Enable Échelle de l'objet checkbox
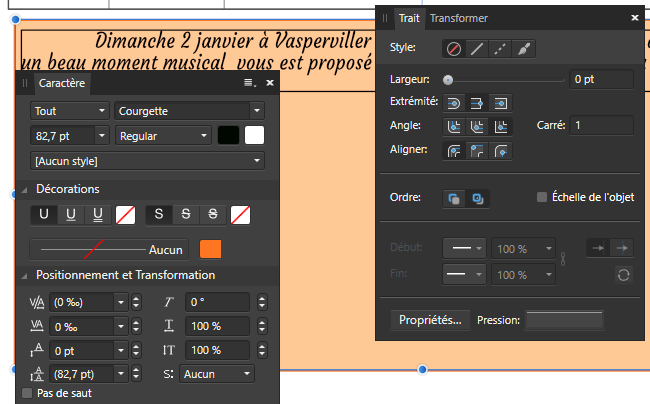The height and width of the screenshot is (404, 650). (542, 197)
